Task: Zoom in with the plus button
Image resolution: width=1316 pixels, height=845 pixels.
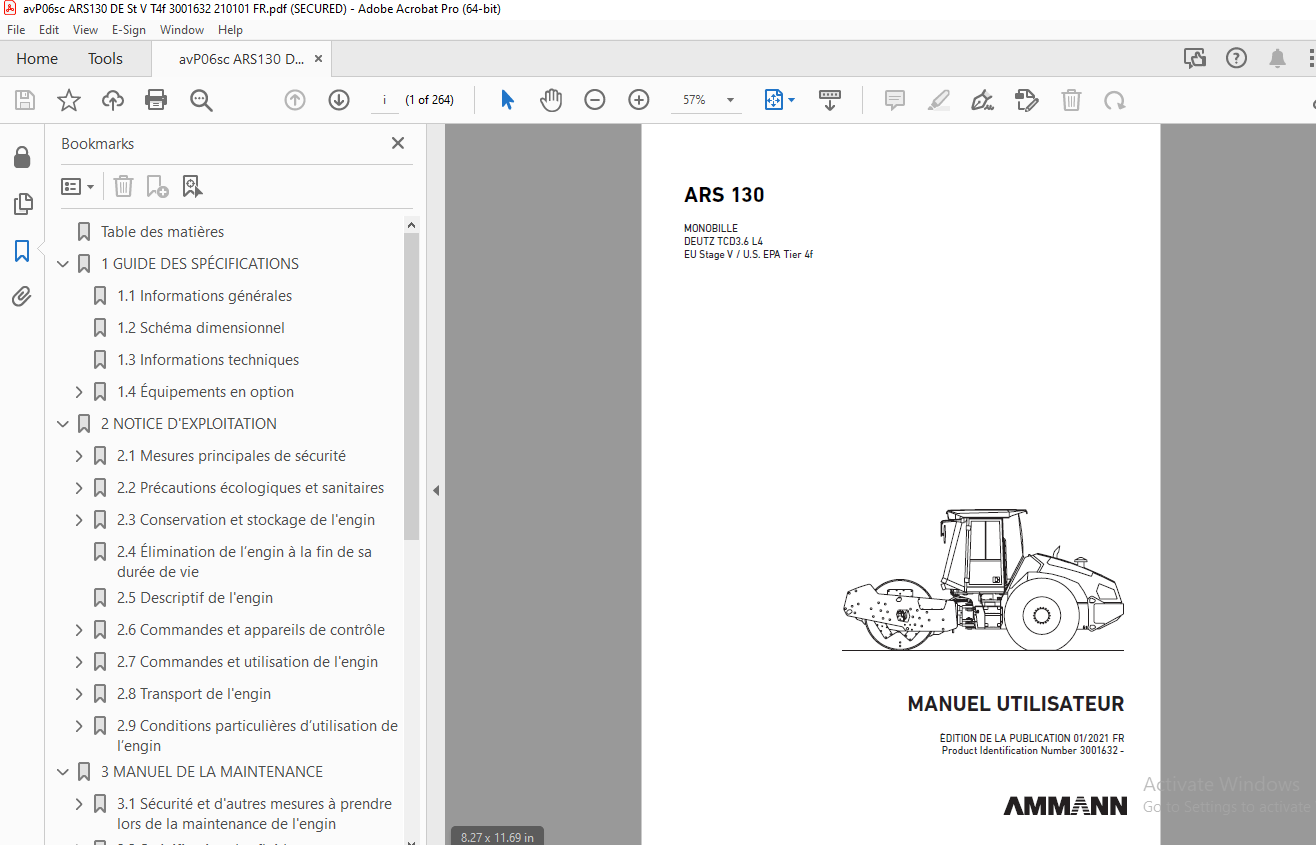Action: pos(639,100)
